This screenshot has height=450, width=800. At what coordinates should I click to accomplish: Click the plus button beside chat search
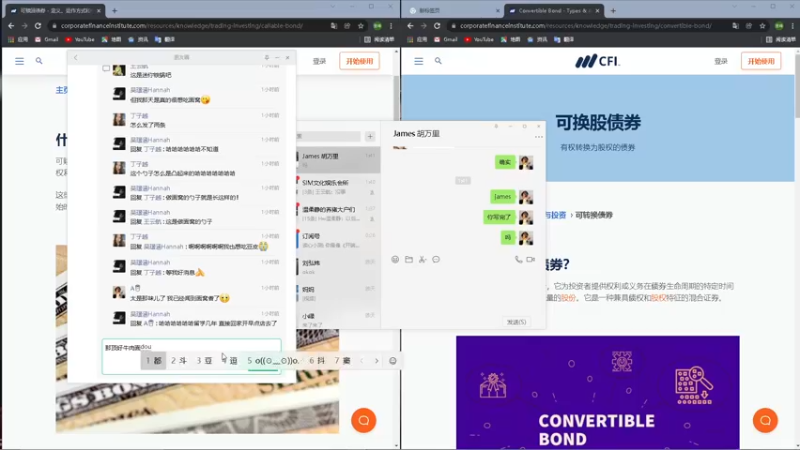click(370, 136)
